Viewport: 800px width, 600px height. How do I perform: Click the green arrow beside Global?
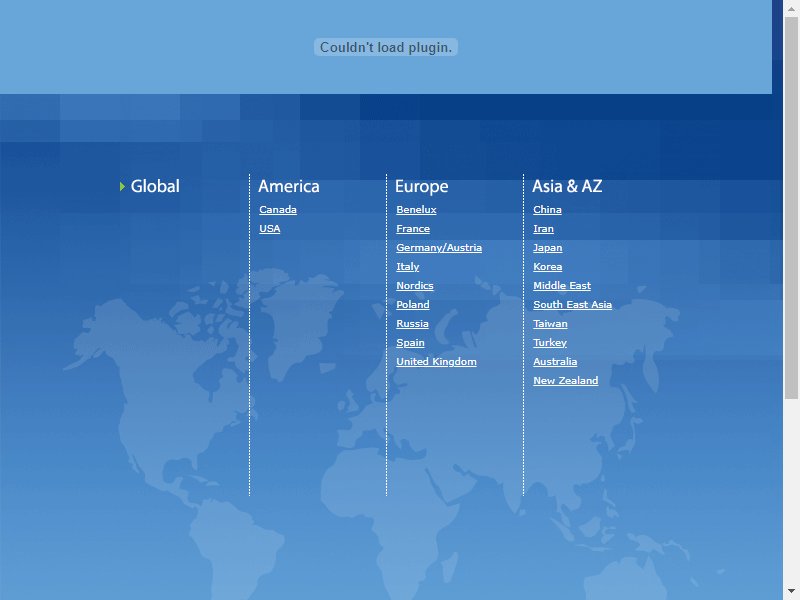(x=122, y=187)
